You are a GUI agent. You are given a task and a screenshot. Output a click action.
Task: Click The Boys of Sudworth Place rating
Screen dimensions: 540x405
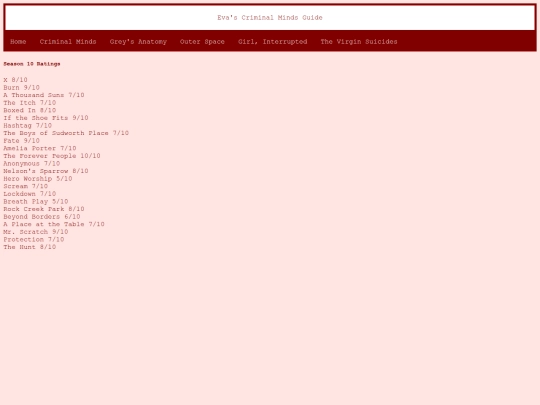tap(66, 133)
